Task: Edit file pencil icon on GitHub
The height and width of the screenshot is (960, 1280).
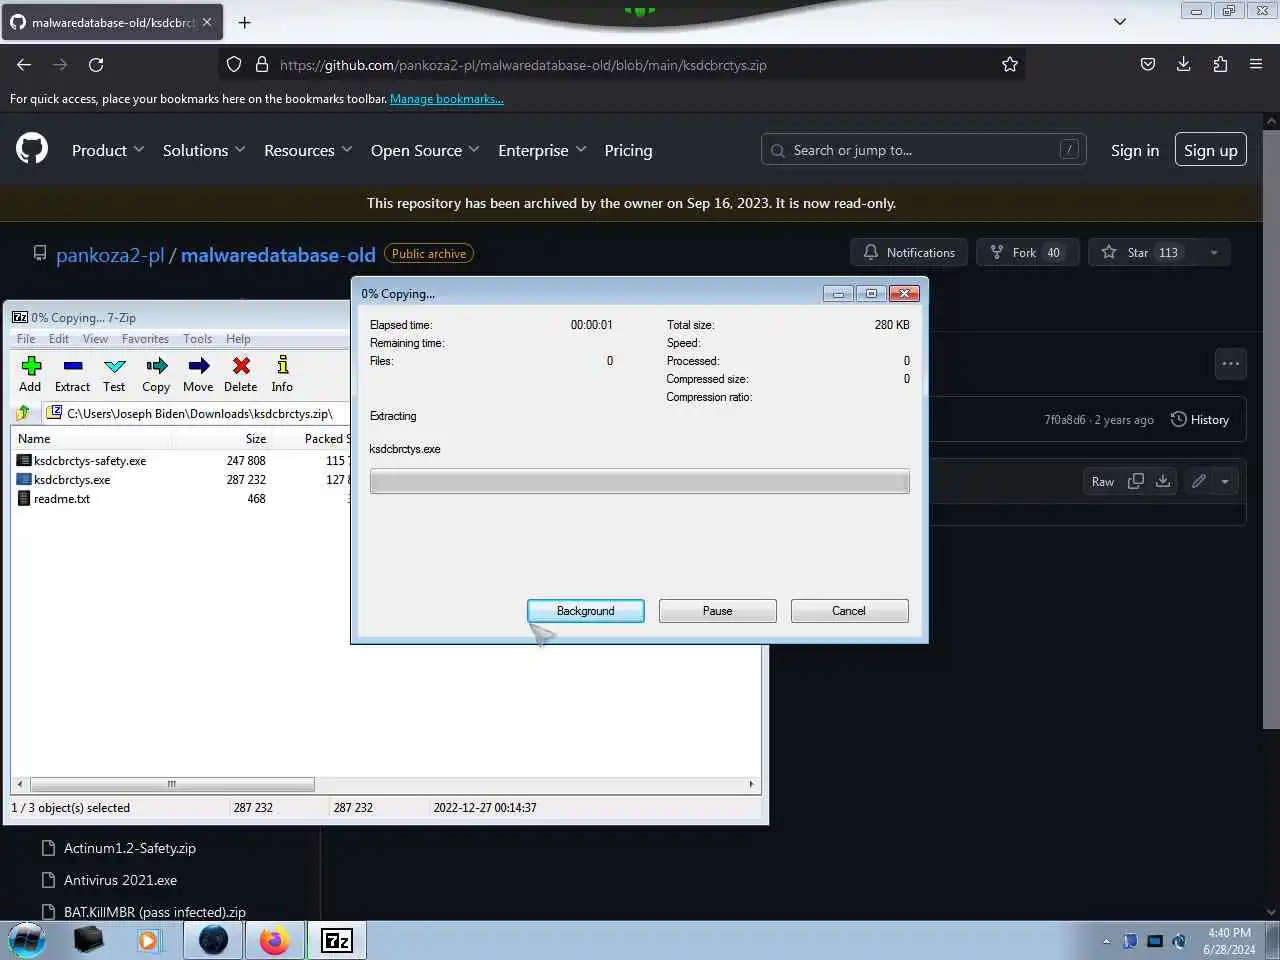Action: [x=1198, y=481]
